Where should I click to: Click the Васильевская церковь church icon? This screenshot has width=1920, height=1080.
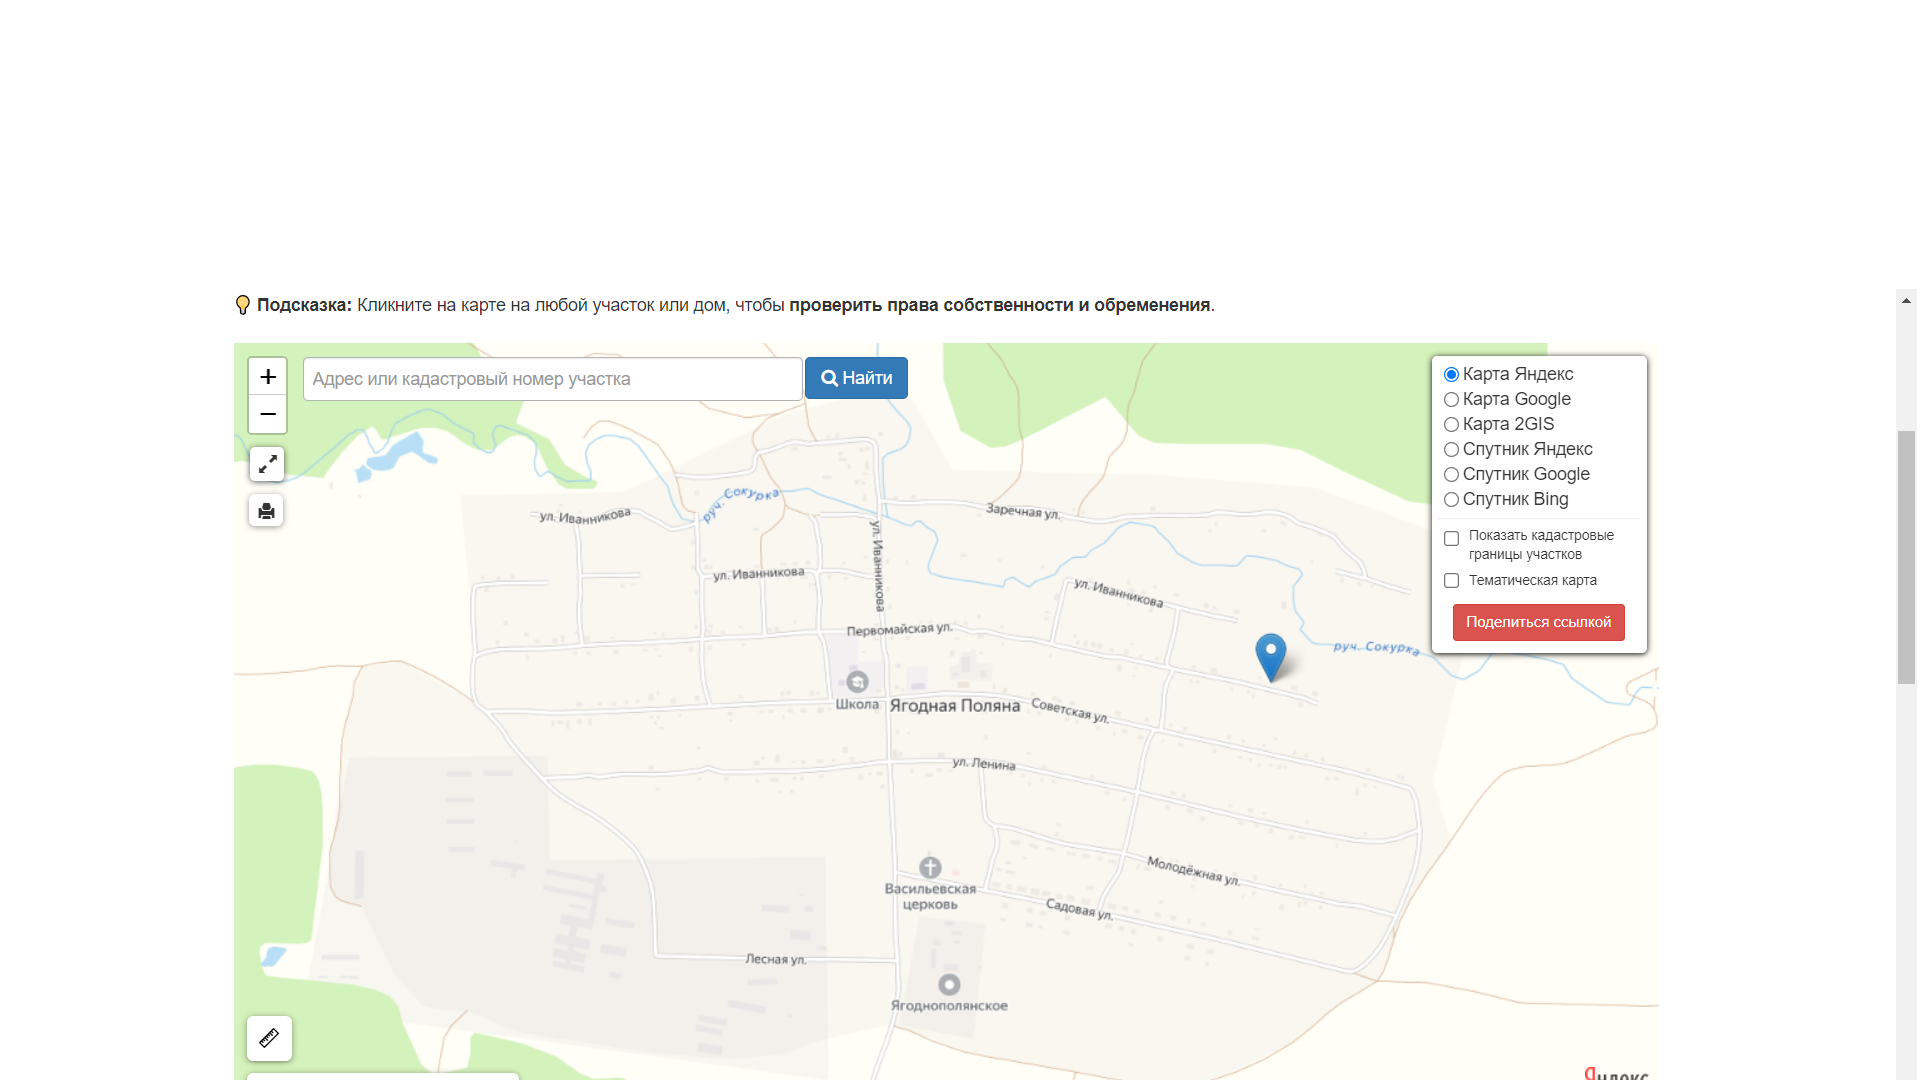tap(930, 868)
